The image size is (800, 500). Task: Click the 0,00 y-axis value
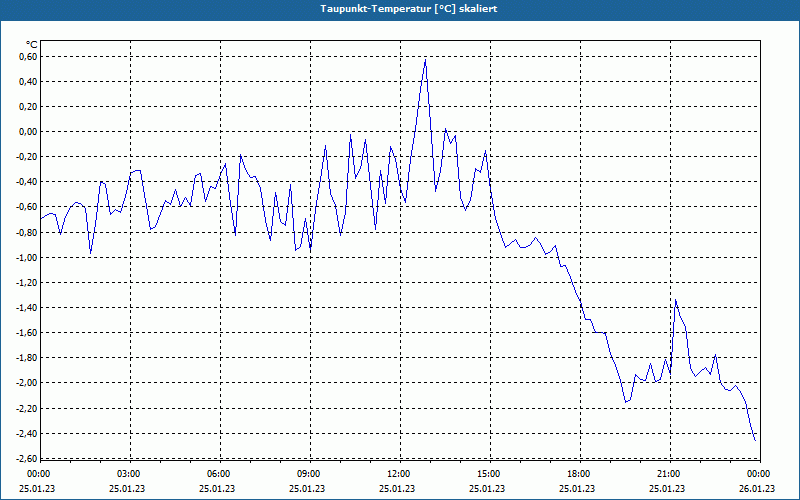(x=30, y=132)
